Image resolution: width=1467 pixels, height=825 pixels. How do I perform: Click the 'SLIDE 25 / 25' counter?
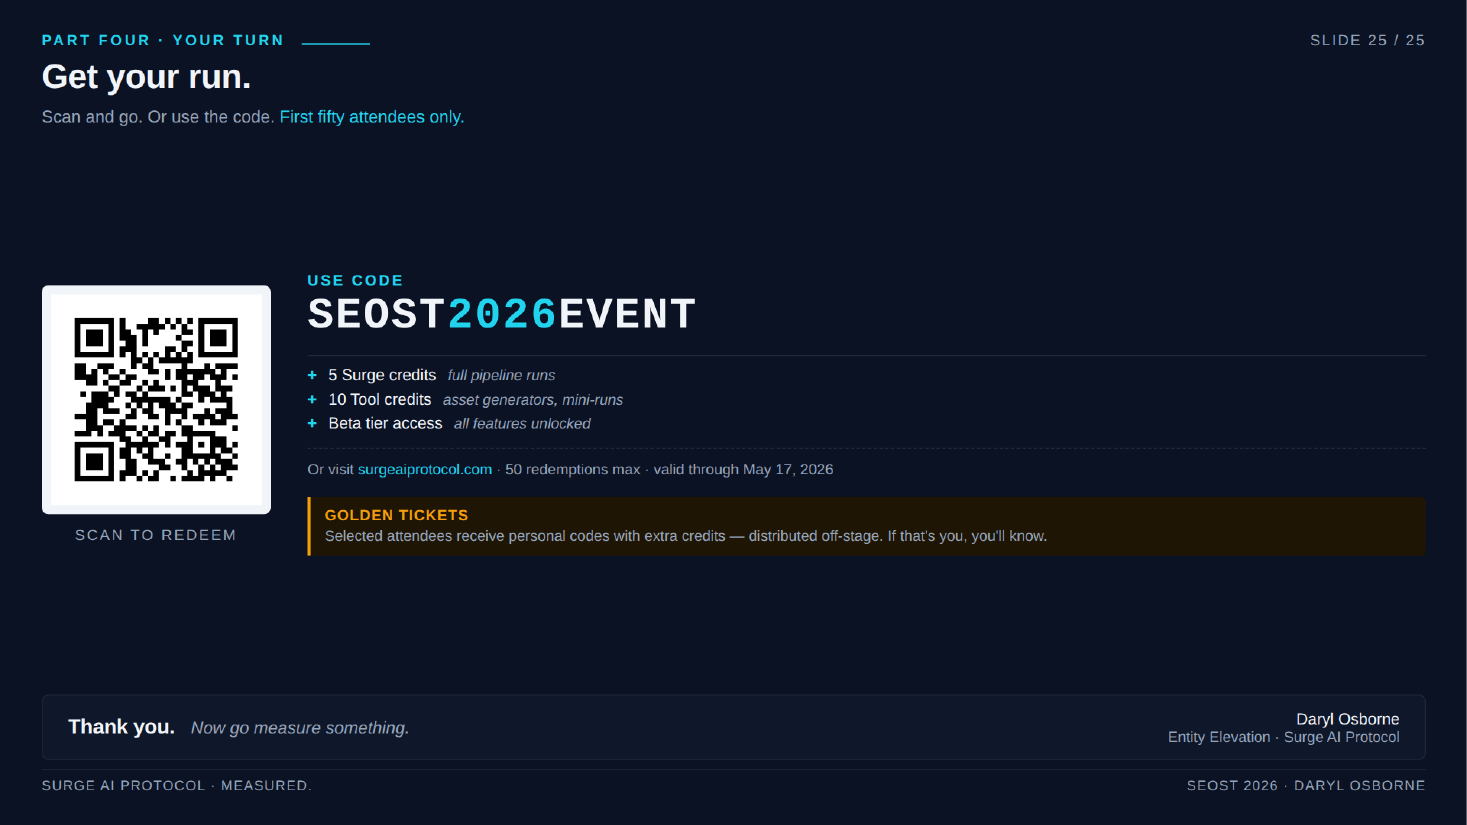click(1367, 40)
